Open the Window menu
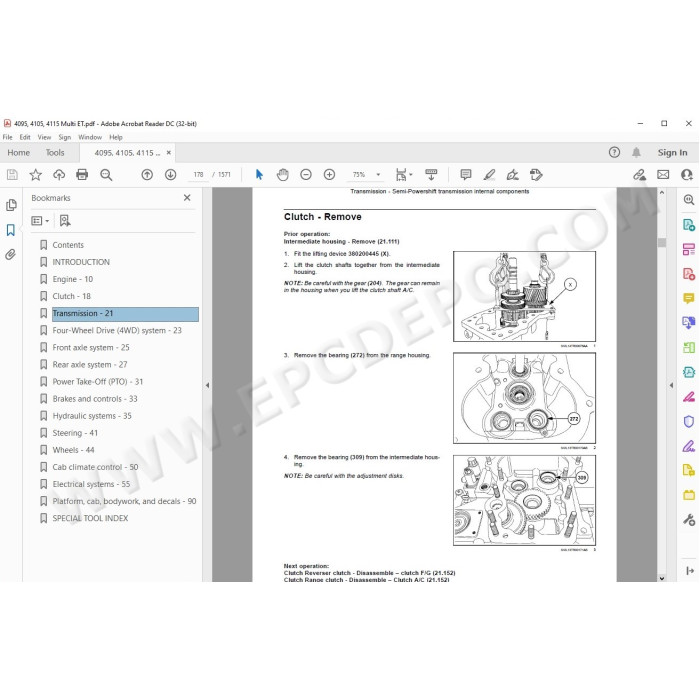The height and width of the screenshot is (700, 700). click(90, 137)
